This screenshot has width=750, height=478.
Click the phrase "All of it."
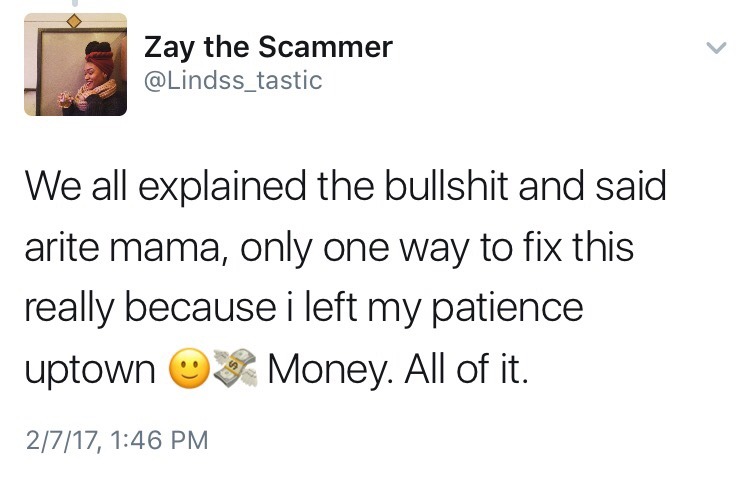[466, 368]
